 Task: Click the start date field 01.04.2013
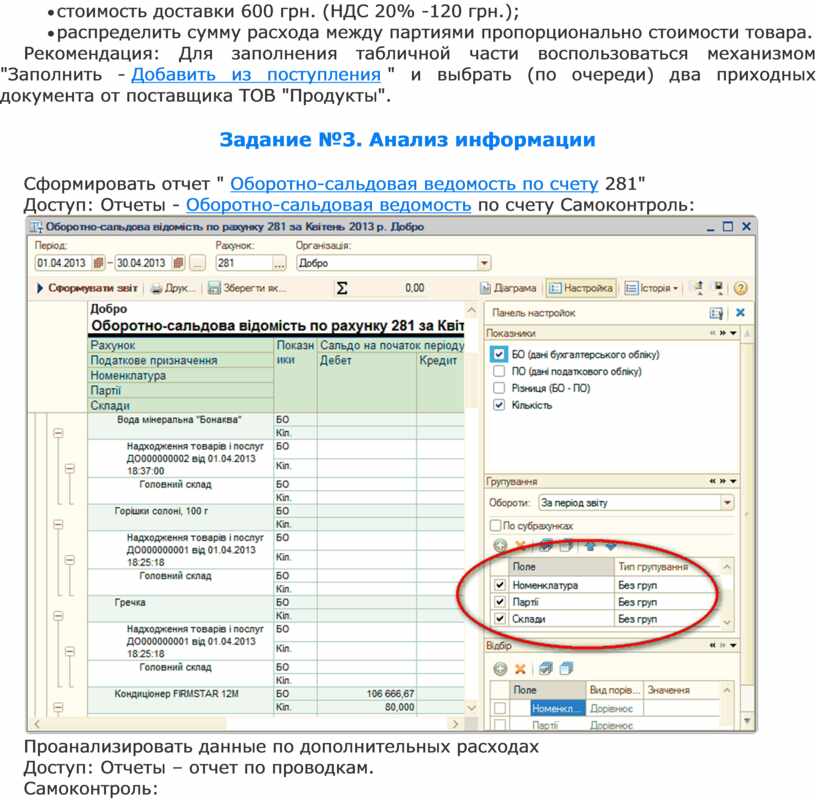[63, 263]
